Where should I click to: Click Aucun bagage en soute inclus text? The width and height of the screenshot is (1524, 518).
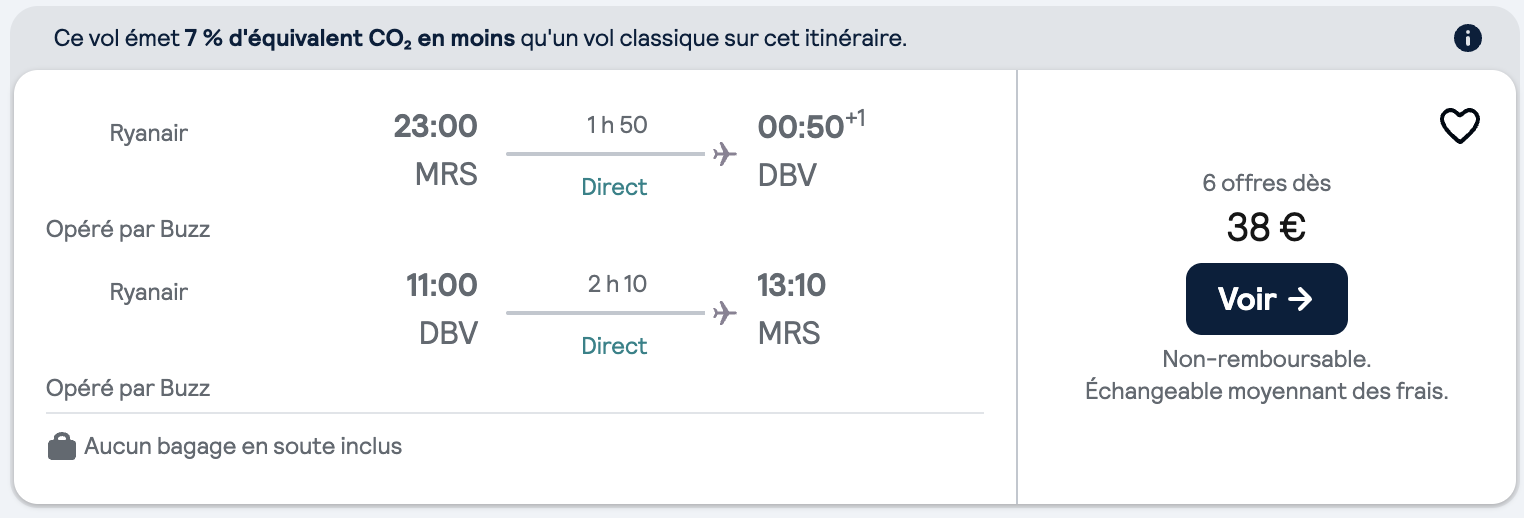coord(243,446)
